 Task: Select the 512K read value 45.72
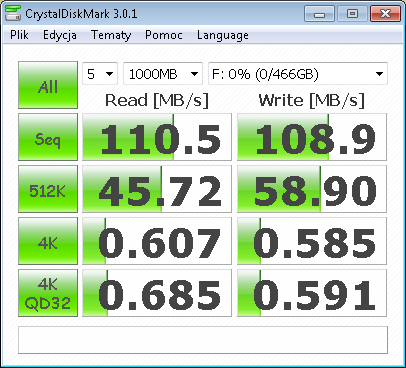(157, 189)
